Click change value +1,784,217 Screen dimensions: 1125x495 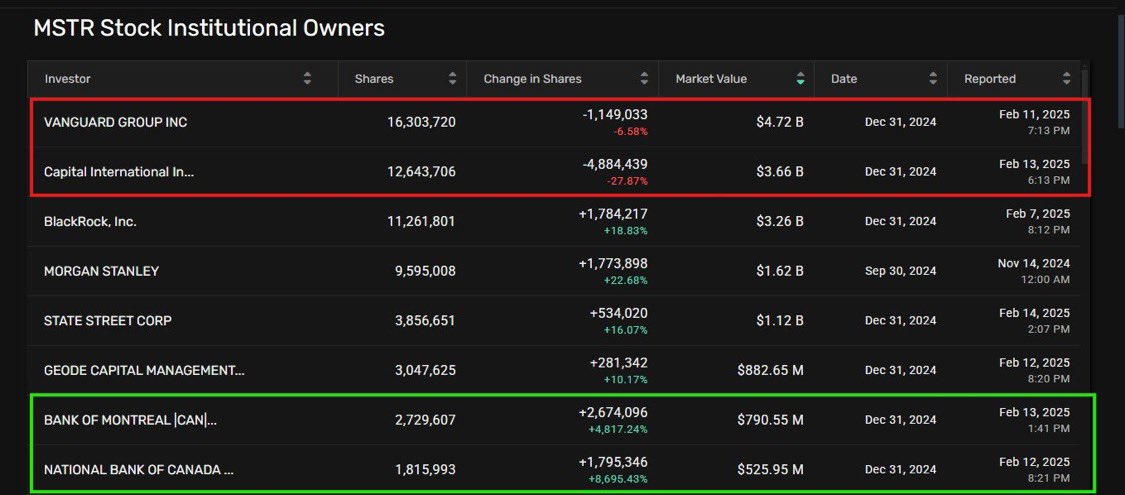point(613,214)
